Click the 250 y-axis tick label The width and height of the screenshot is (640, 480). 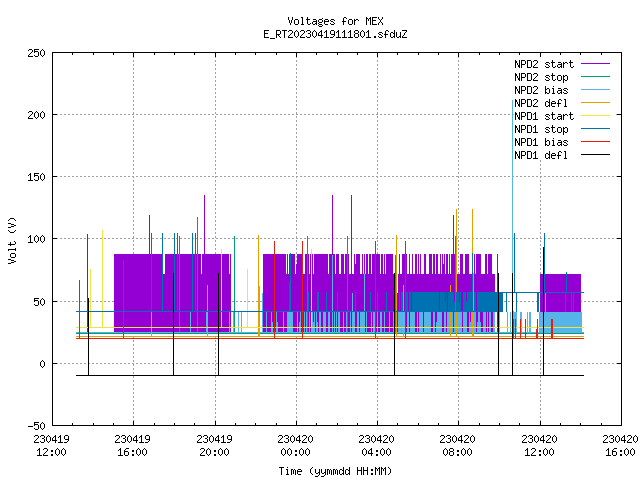click(36, 53)
